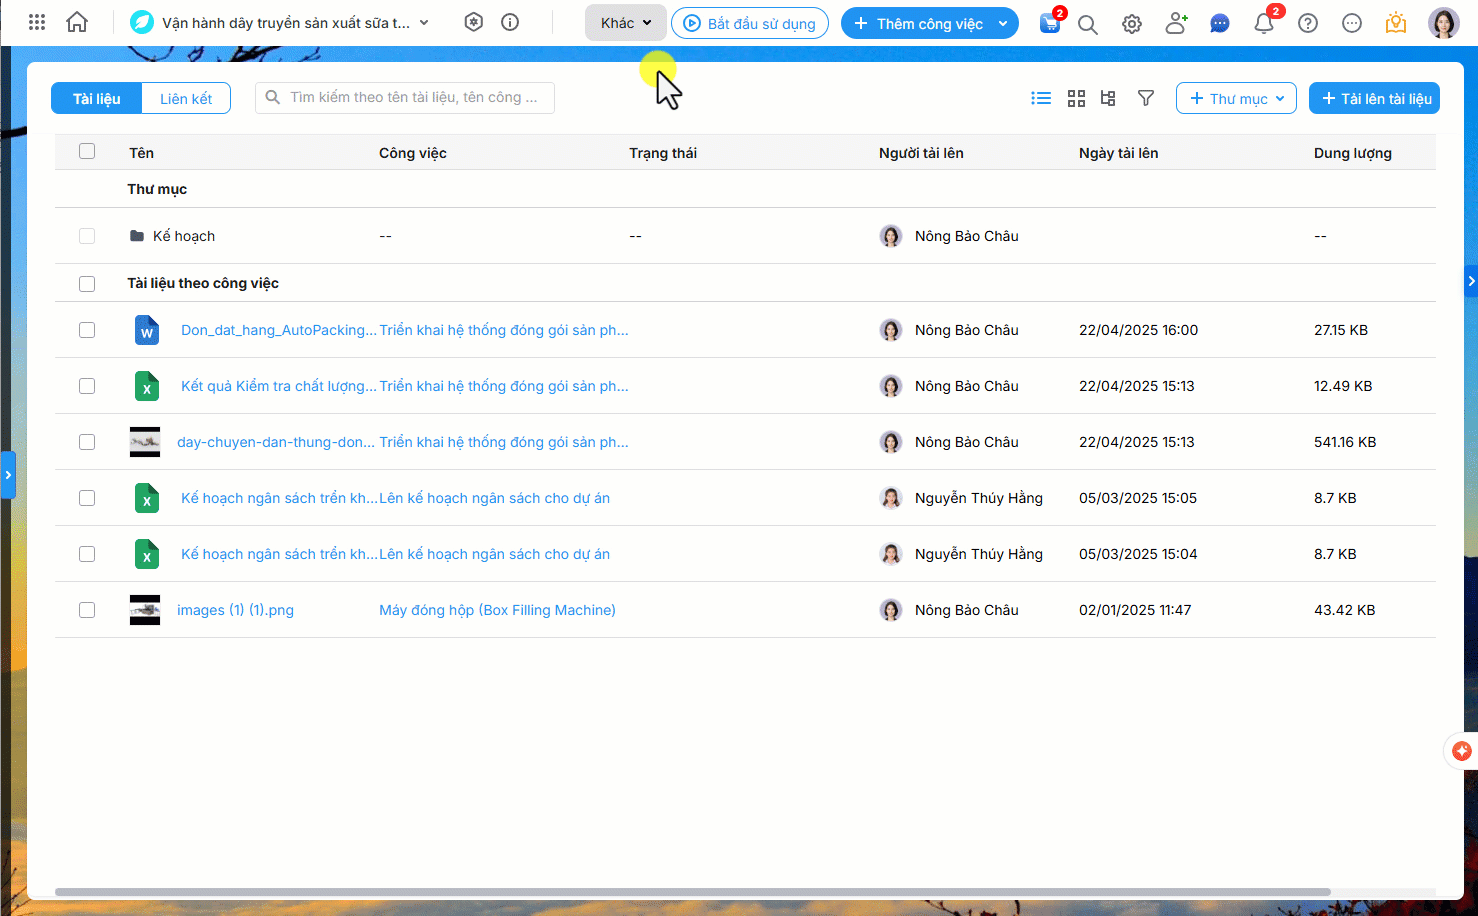Open the notifications bell

pyautogui.click(x=1264, y=23)
